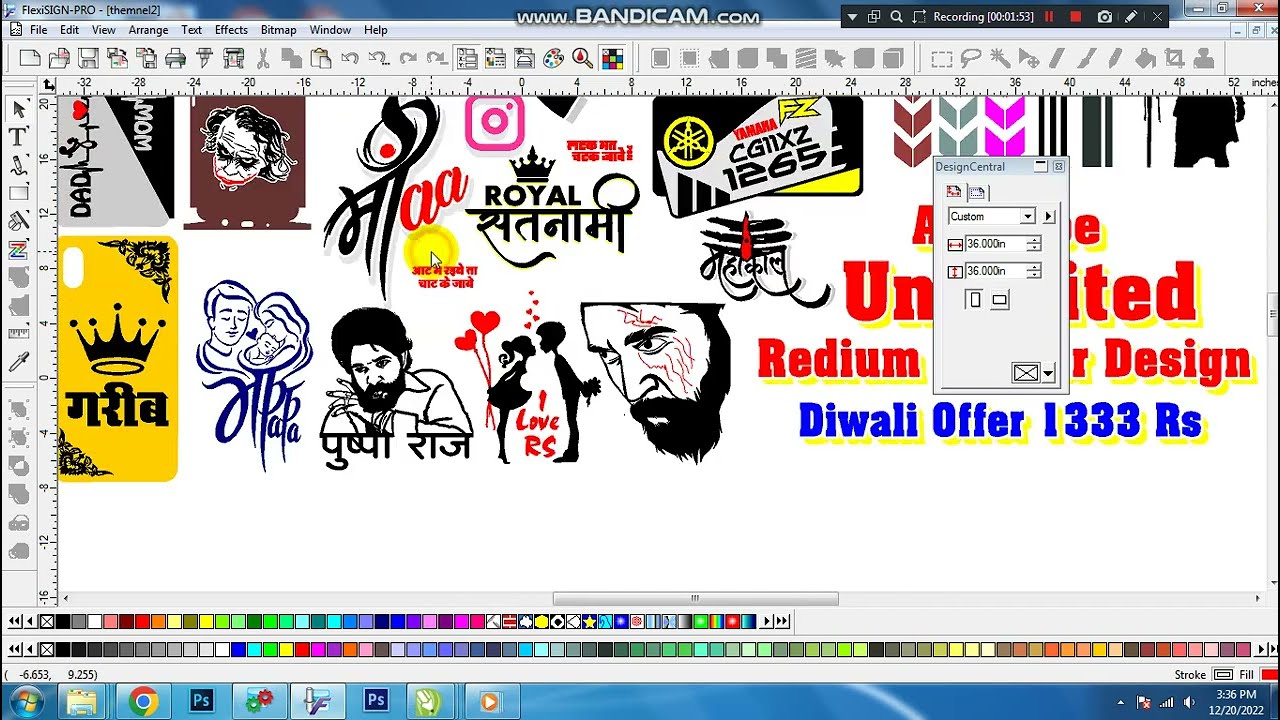The width and height of the screenshot is (1280, 720).
Task: Click the Paste clipboard icon
Action: coord(320,58)
